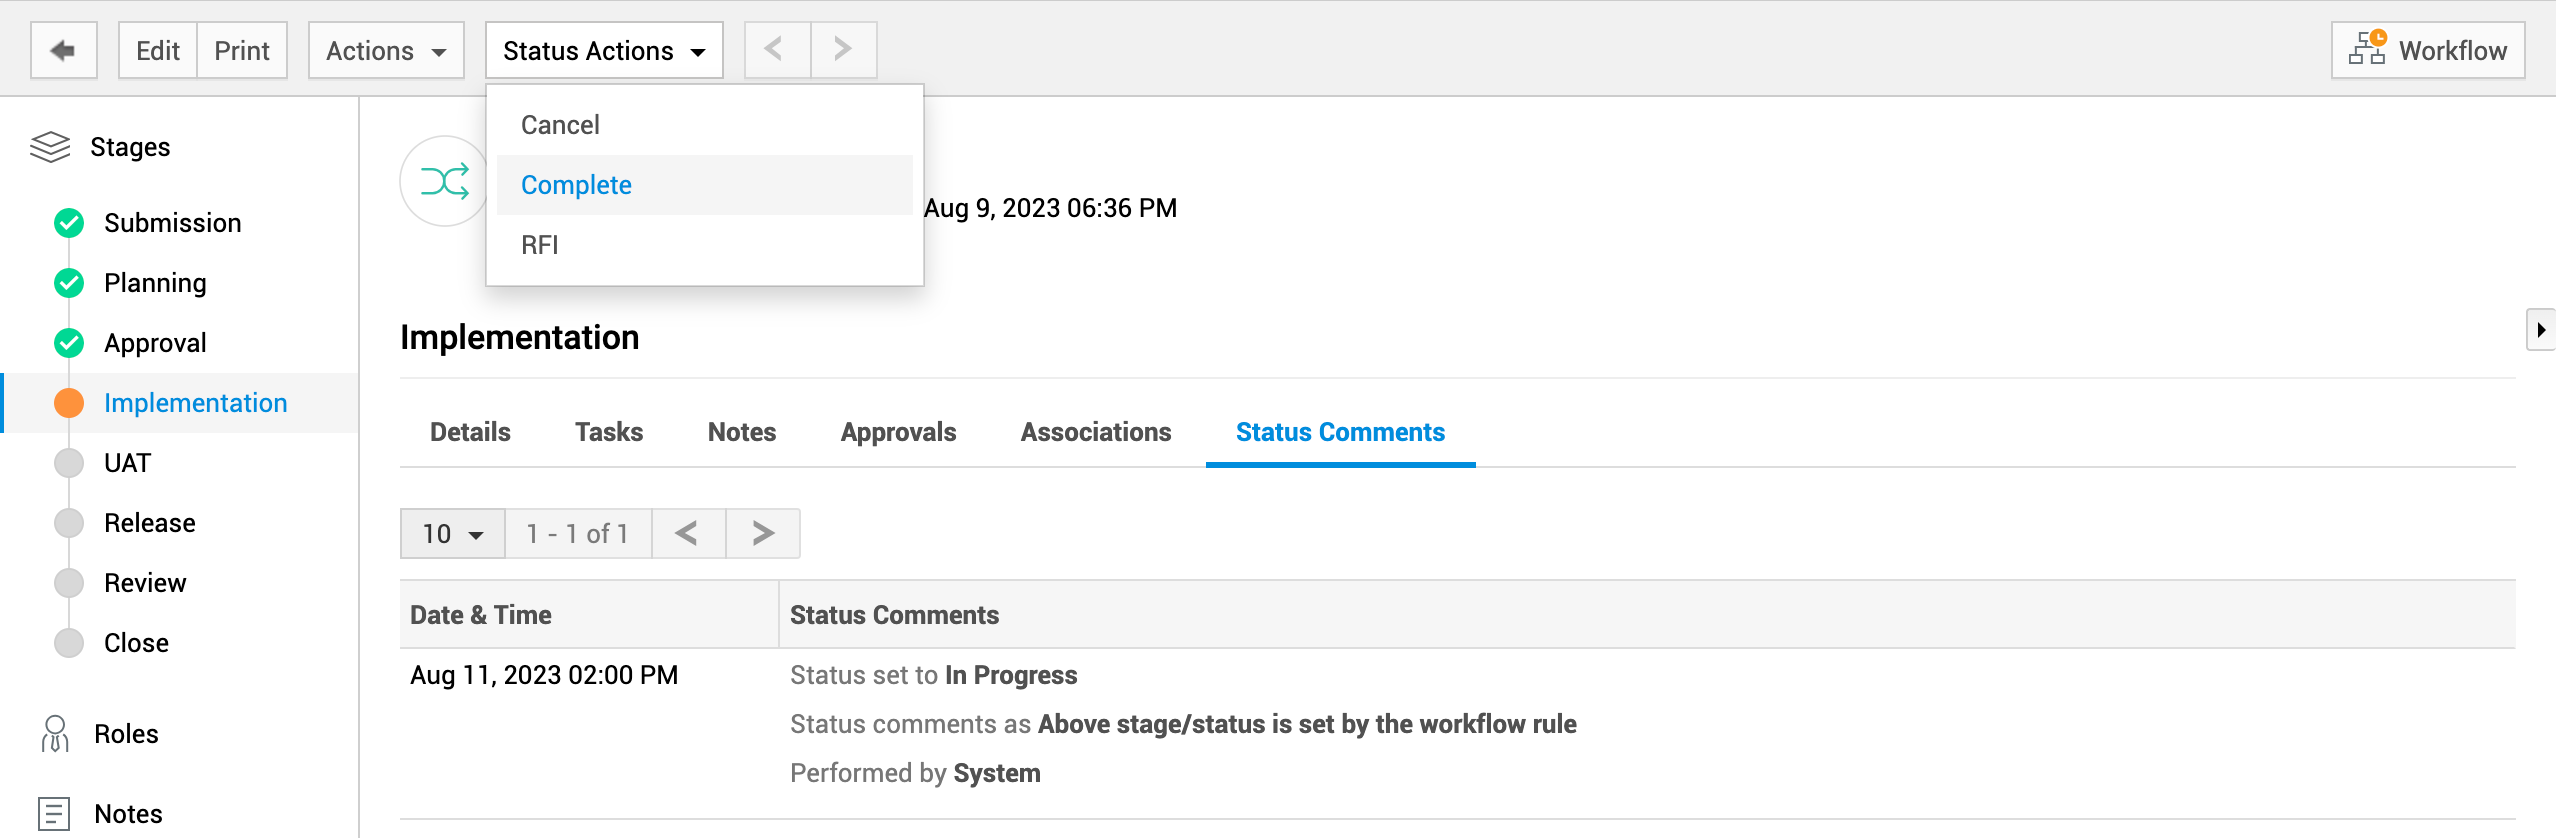The width and height of the screenshot is (2556, 838).
Task: Choose RFI in Status Actions menu
Action: point(540,245)
